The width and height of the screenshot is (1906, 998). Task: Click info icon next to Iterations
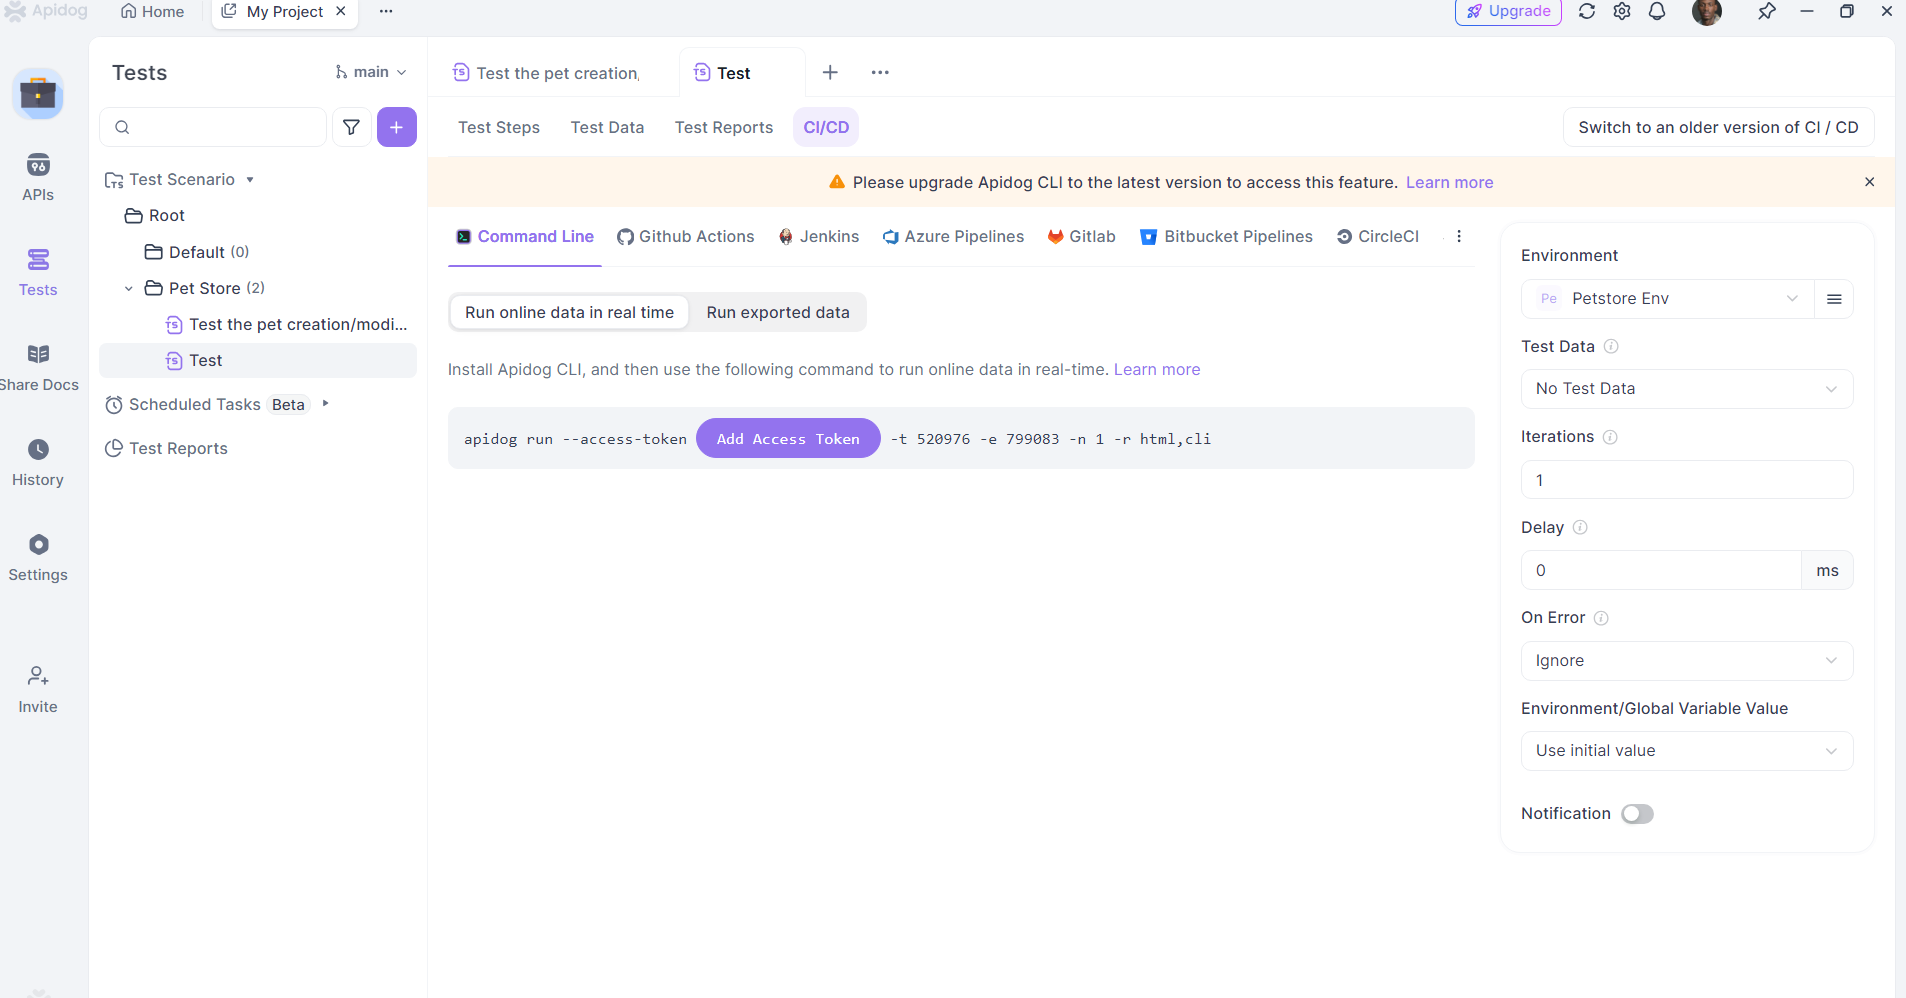pyautogui.click(x=1610, y=437)
